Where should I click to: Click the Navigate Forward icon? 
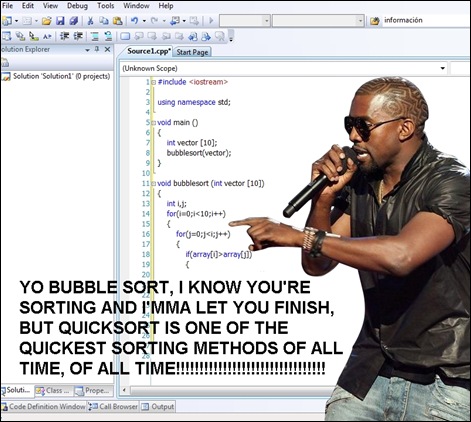coord(194,21)
